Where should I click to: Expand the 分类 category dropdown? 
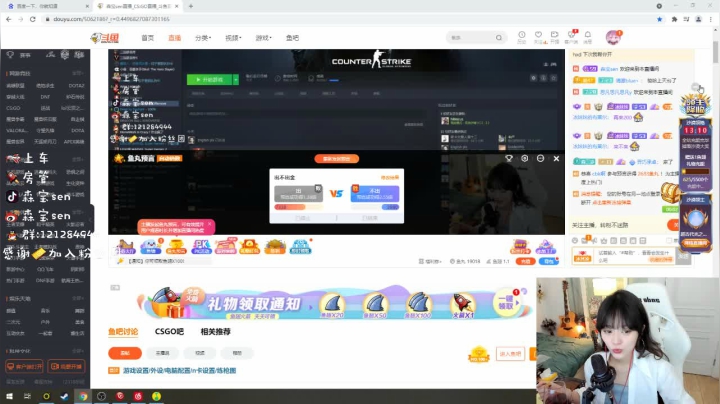[x=202, y=38]
